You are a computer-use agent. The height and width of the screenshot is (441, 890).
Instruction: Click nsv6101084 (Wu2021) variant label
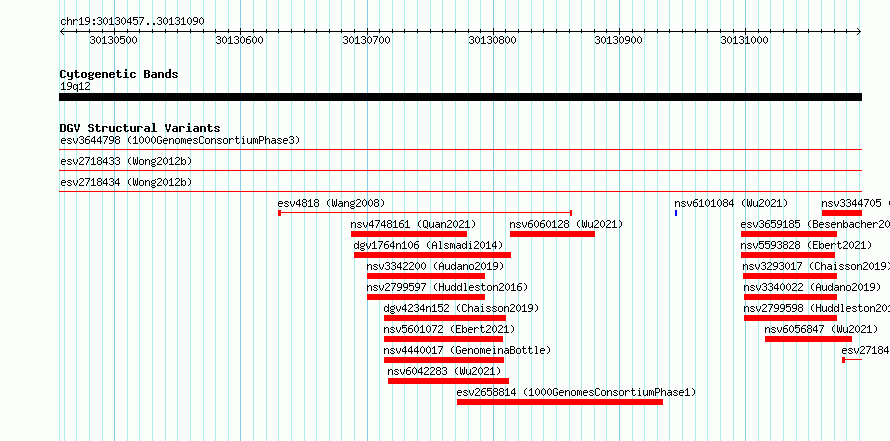(x=731, y=203)
